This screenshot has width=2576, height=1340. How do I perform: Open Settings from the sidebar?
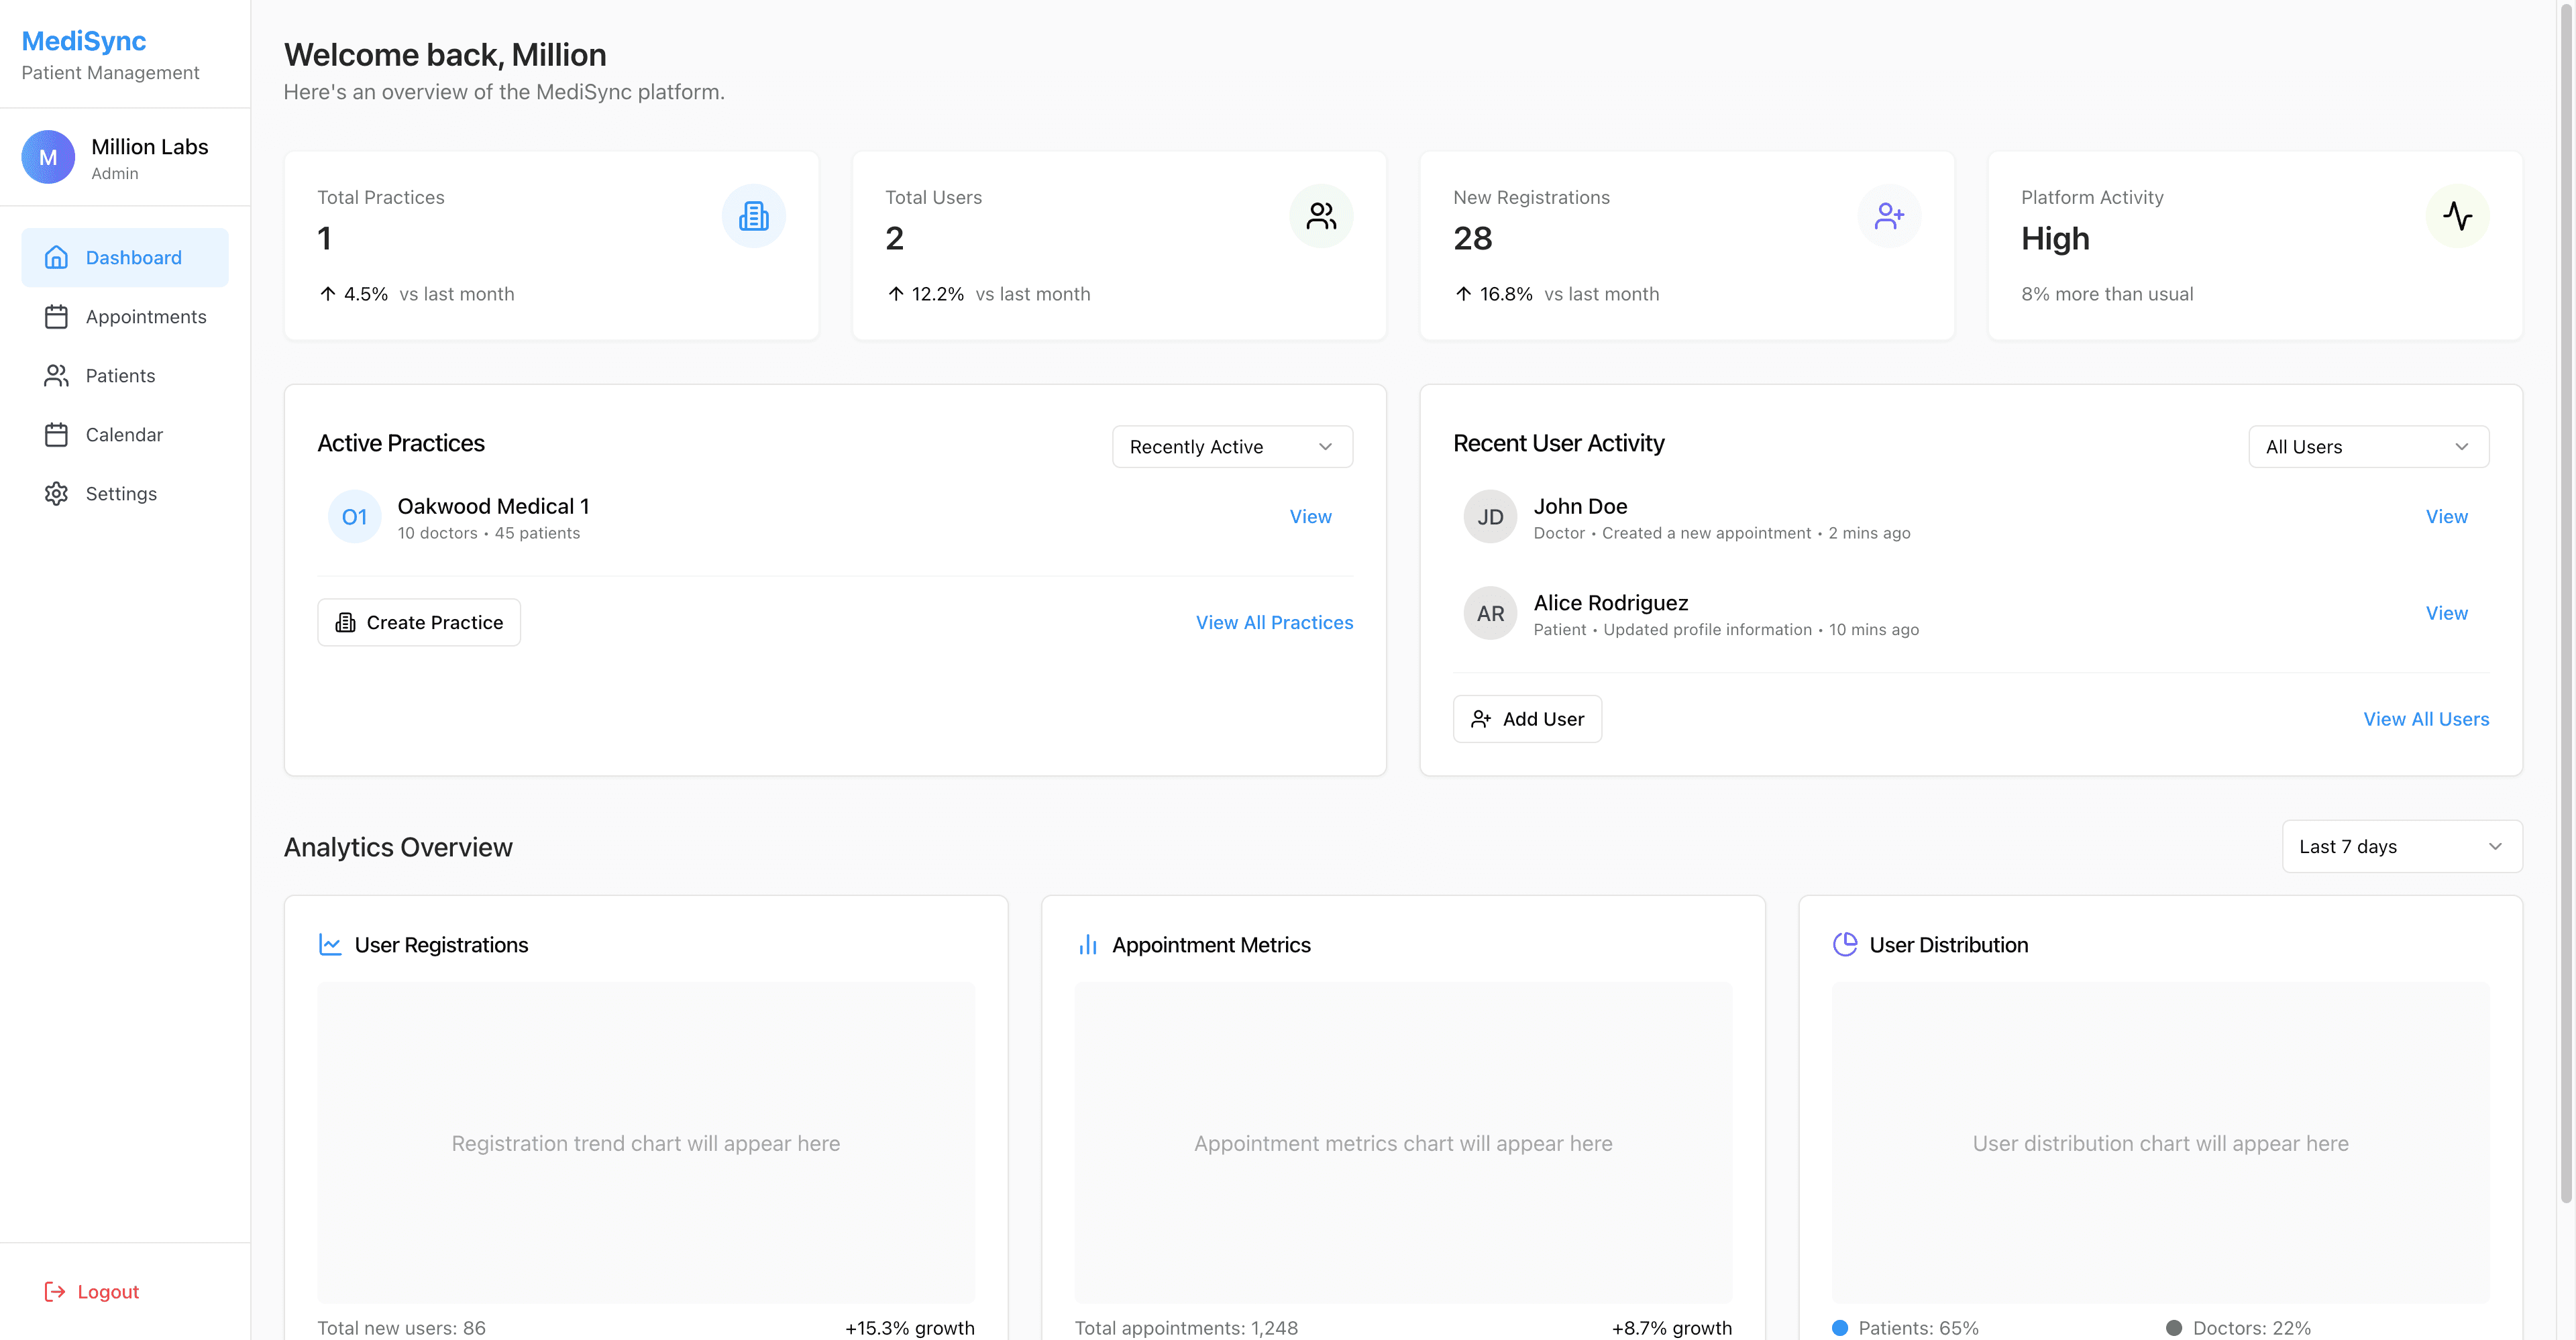point(121,494)
